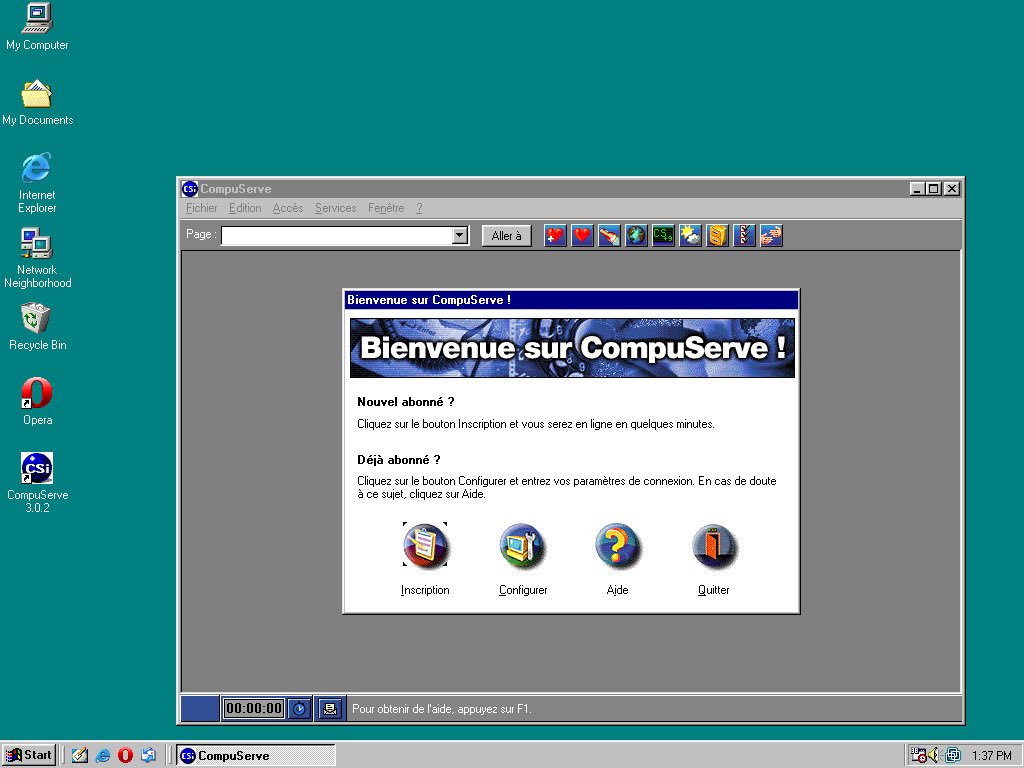Open the Internet globe toolbar icon

[x=636, y=235]
